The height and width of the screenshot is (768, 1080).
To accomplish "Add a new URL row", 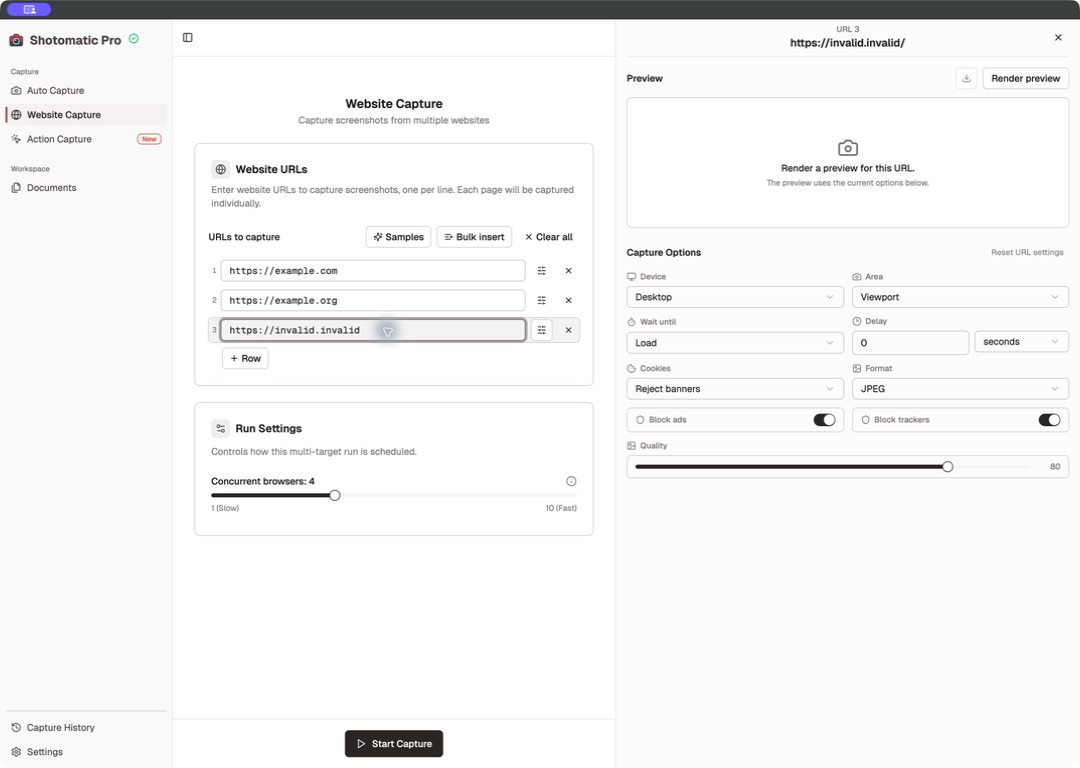I will pyautogui.click(x=245, y=358).
